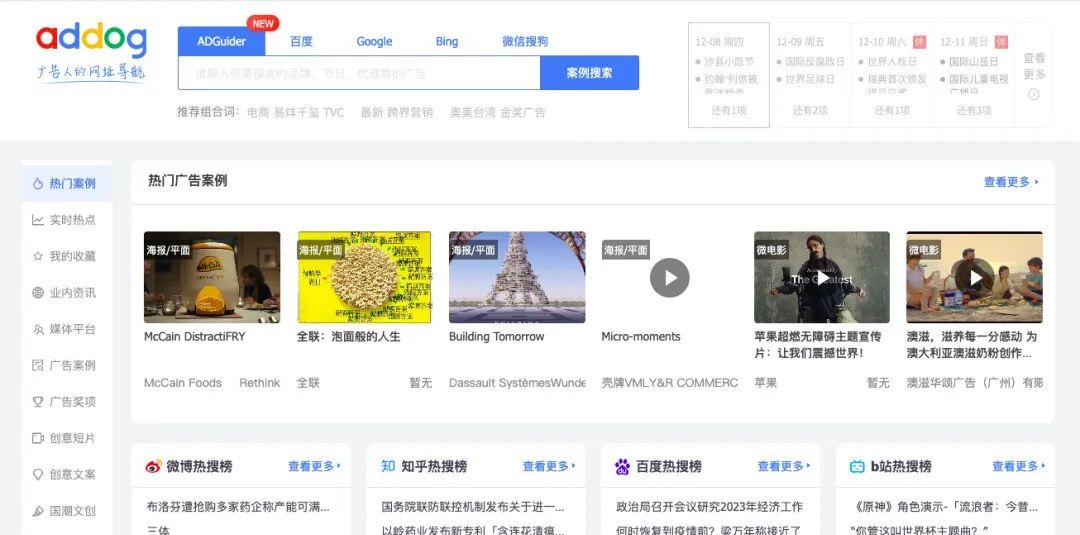Play the 苹果超燃无障碍 video
The width and height of the screenshot is (1080, 535).
822,277
